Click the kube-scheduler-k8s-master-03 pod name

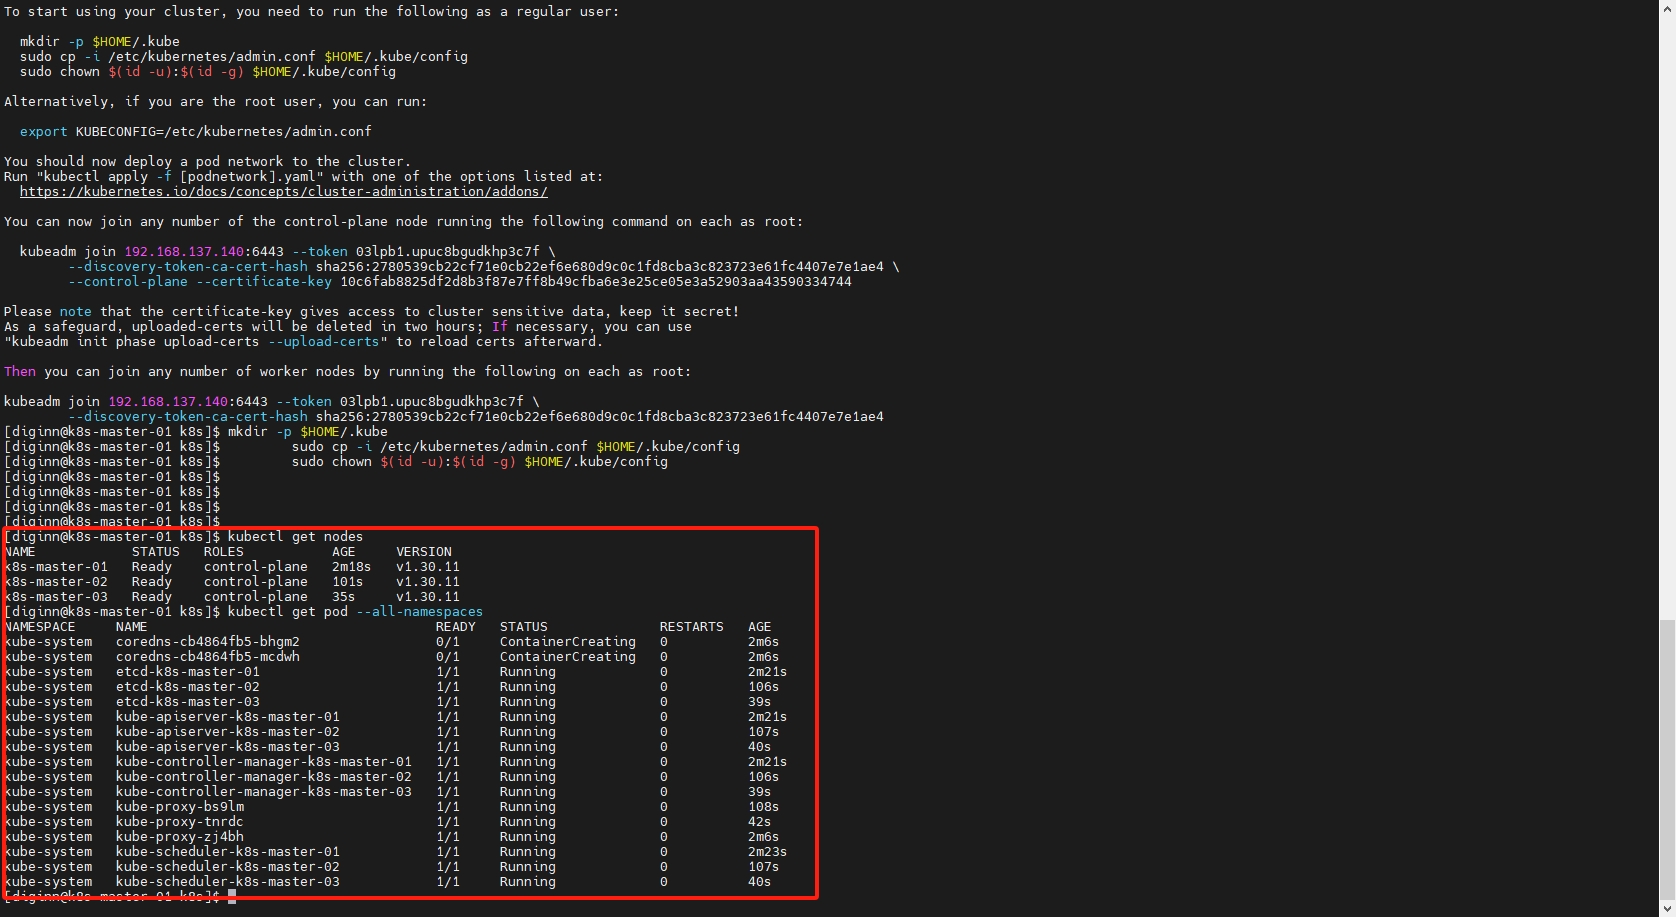227,882
